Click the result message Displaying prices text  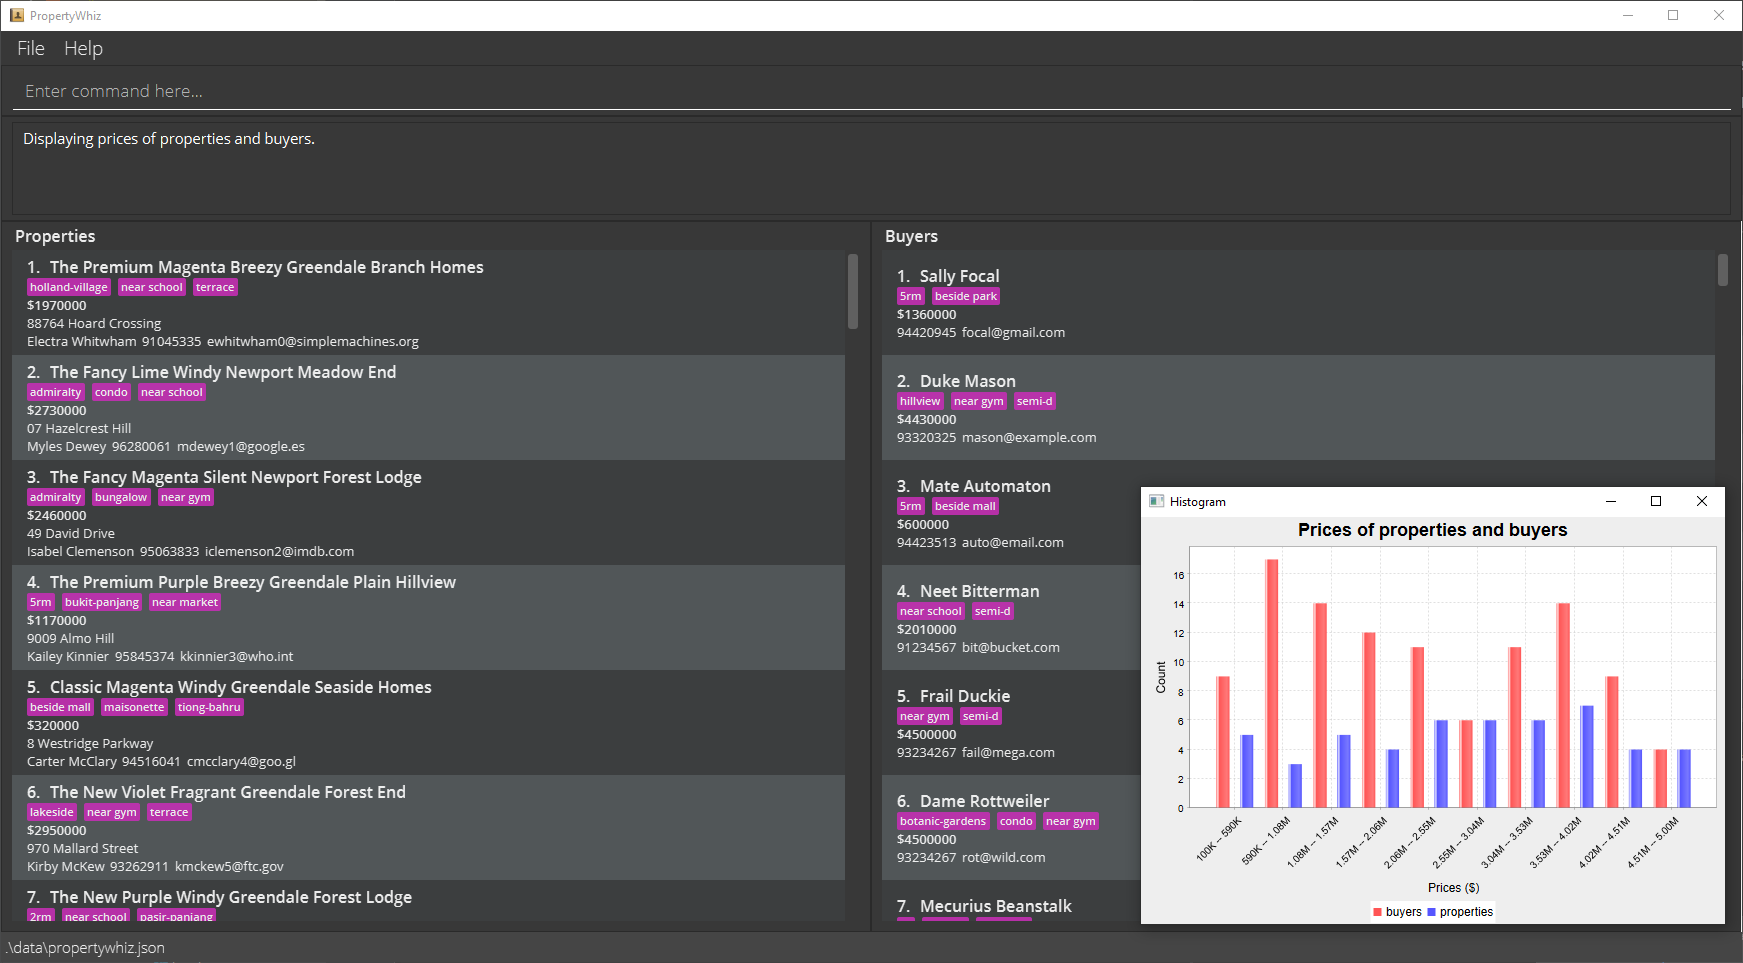point(169,138)
